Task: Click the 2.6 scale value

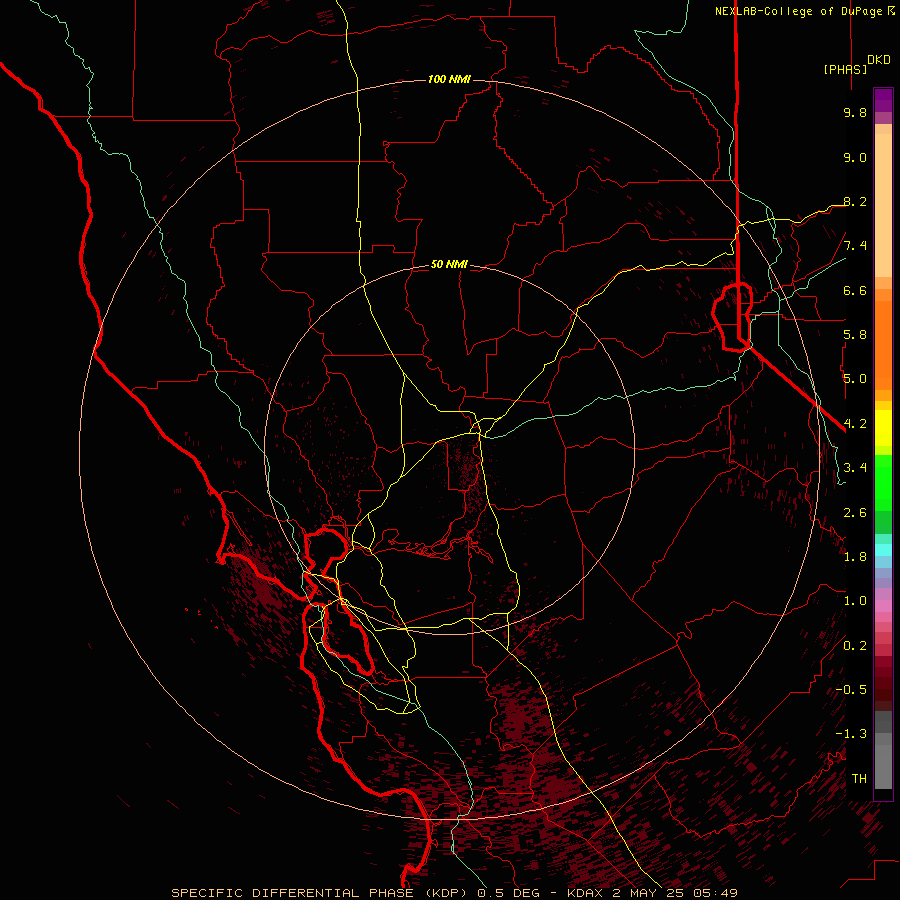Action: click(855, 513)
